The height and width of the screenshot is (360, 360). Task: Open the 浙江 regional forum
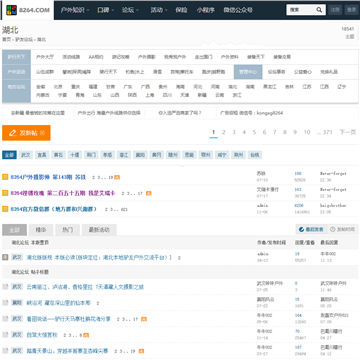click(x=237, y=95)
